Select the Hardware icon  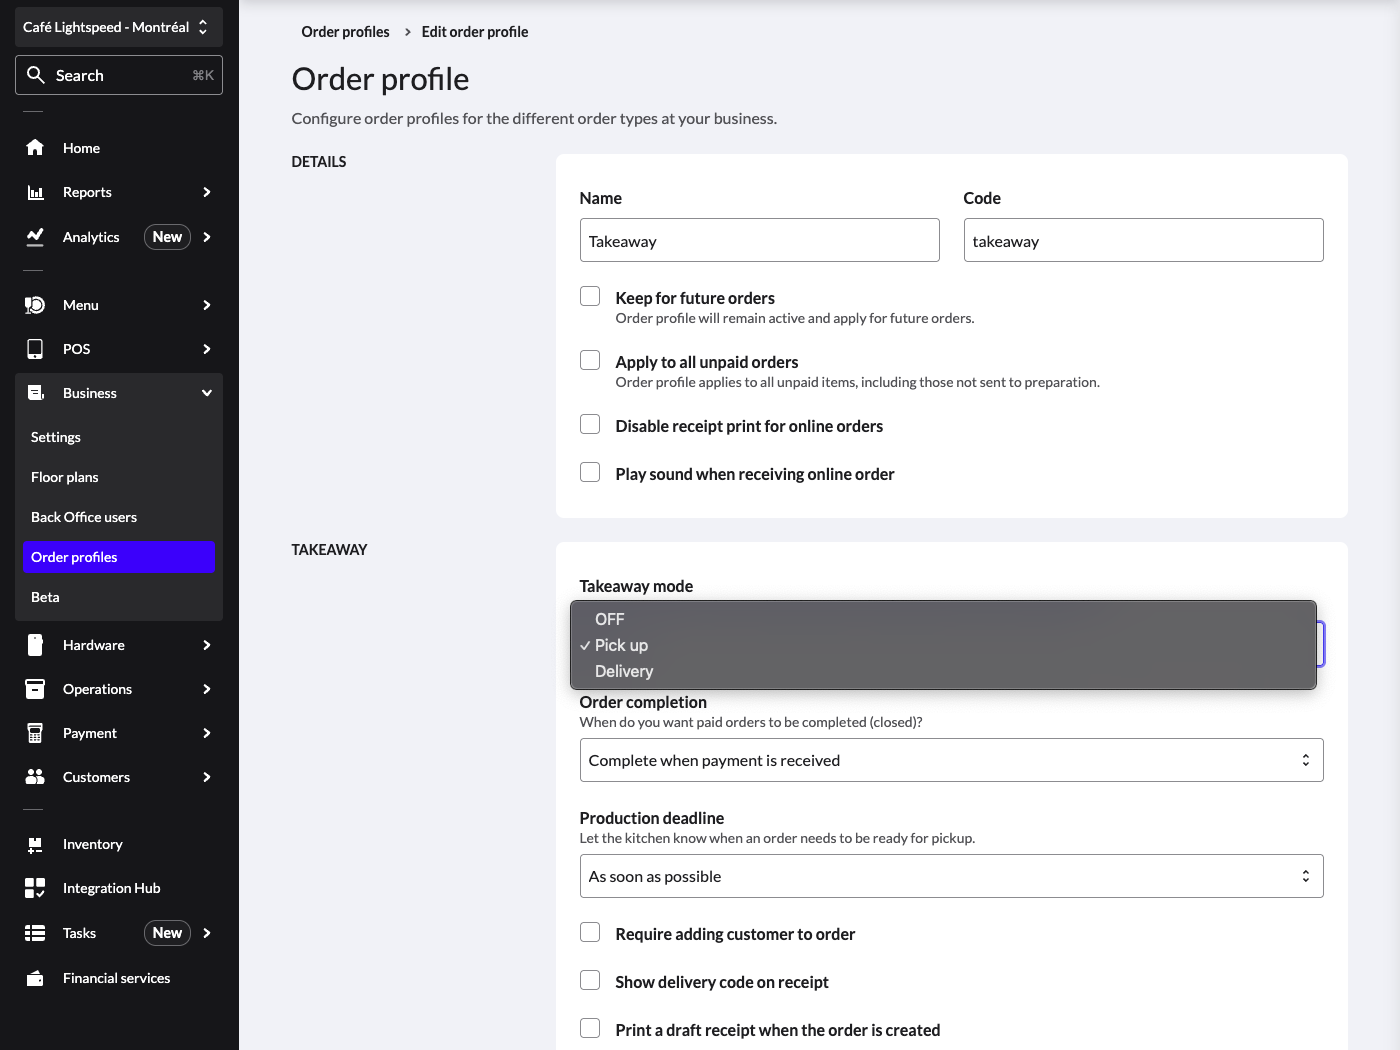[x=35, y=645]
